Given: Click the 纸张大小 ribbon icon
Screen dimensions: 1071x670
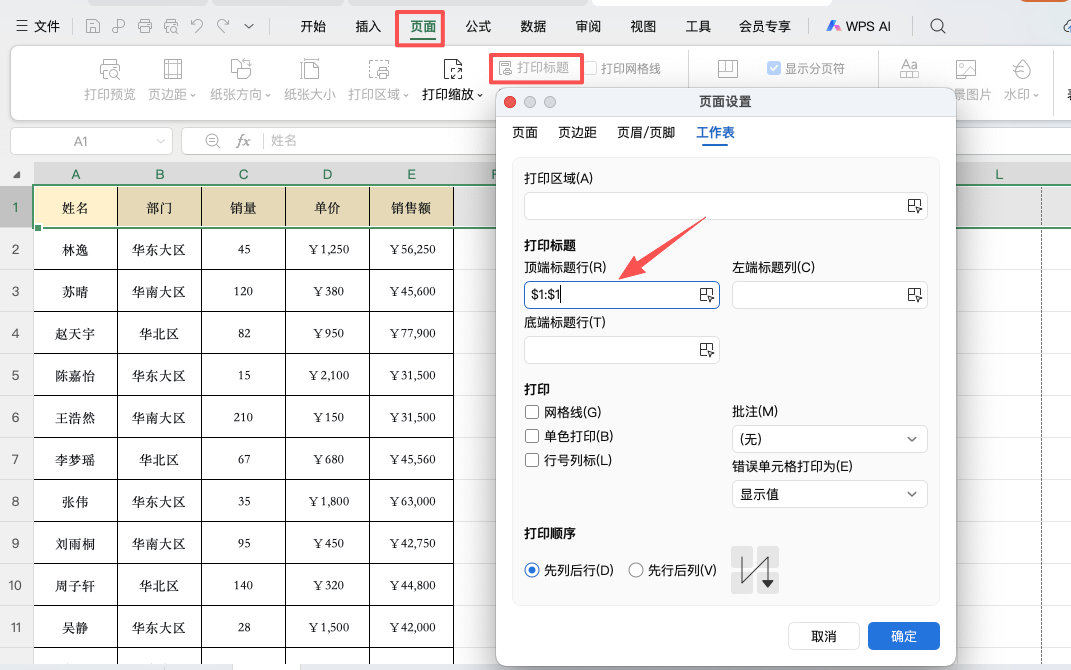Looking at the screenshot, I should click(x=309, y=80).
